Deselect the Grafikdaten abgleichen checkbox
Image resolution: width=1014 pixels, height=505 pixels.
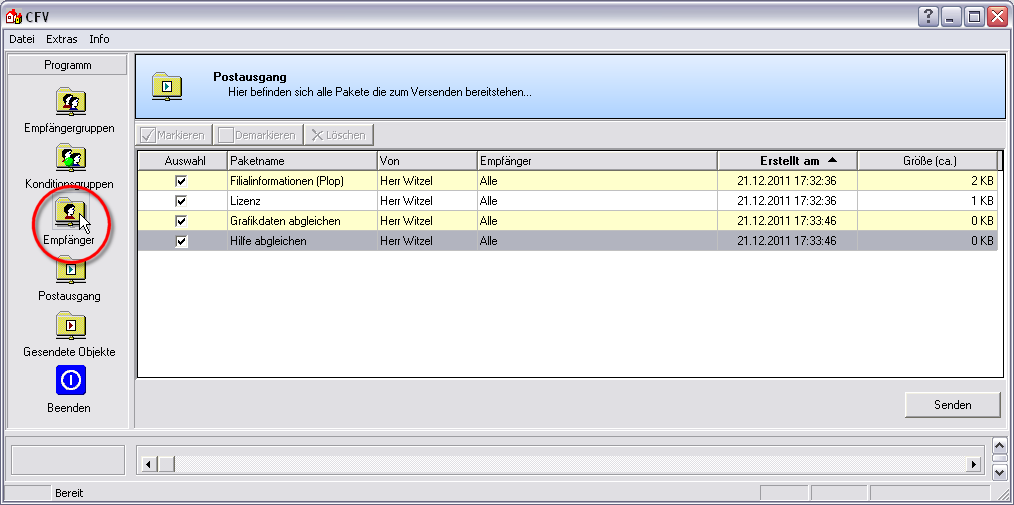[181, 221]
